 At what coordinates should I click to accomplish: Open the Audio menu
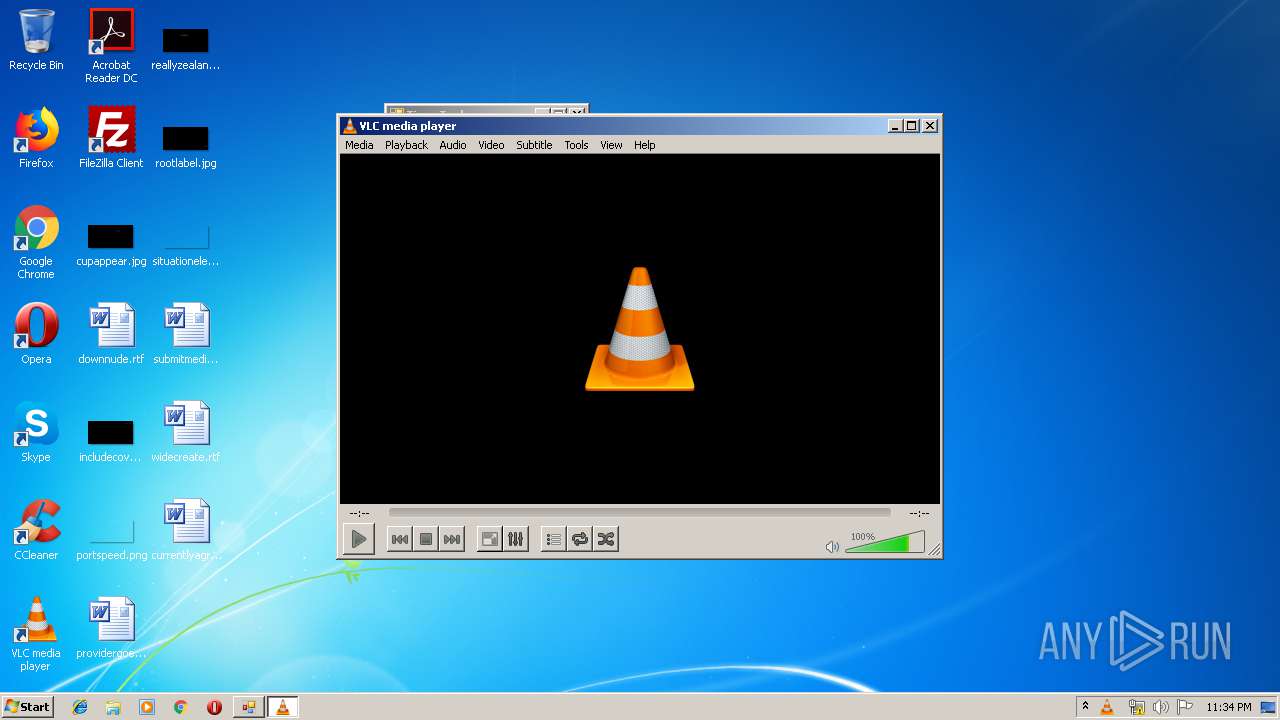tap(453, 145)
